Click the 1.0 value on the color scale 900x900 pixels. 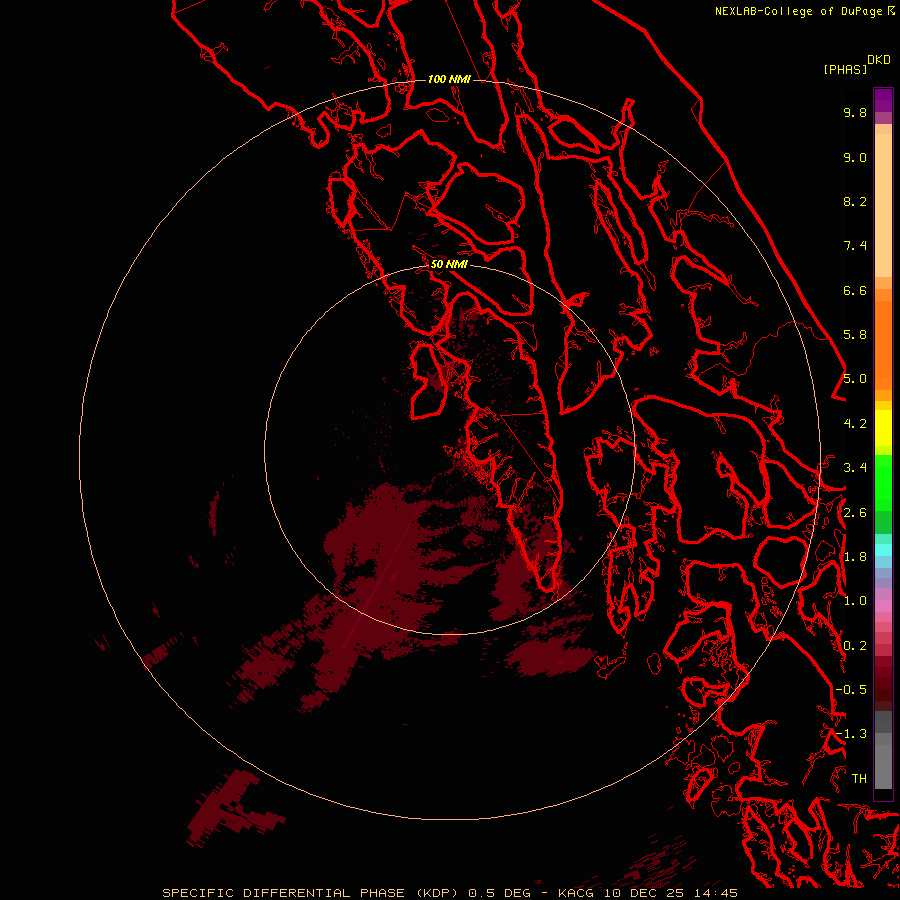pos(855,601)
